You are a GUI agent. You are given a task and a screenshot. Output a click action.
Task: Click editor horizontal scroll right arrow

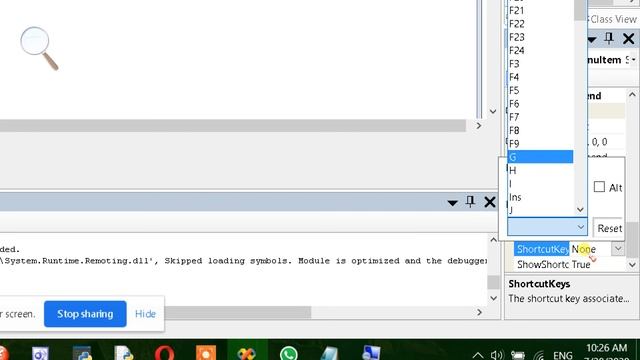[479, 126]
